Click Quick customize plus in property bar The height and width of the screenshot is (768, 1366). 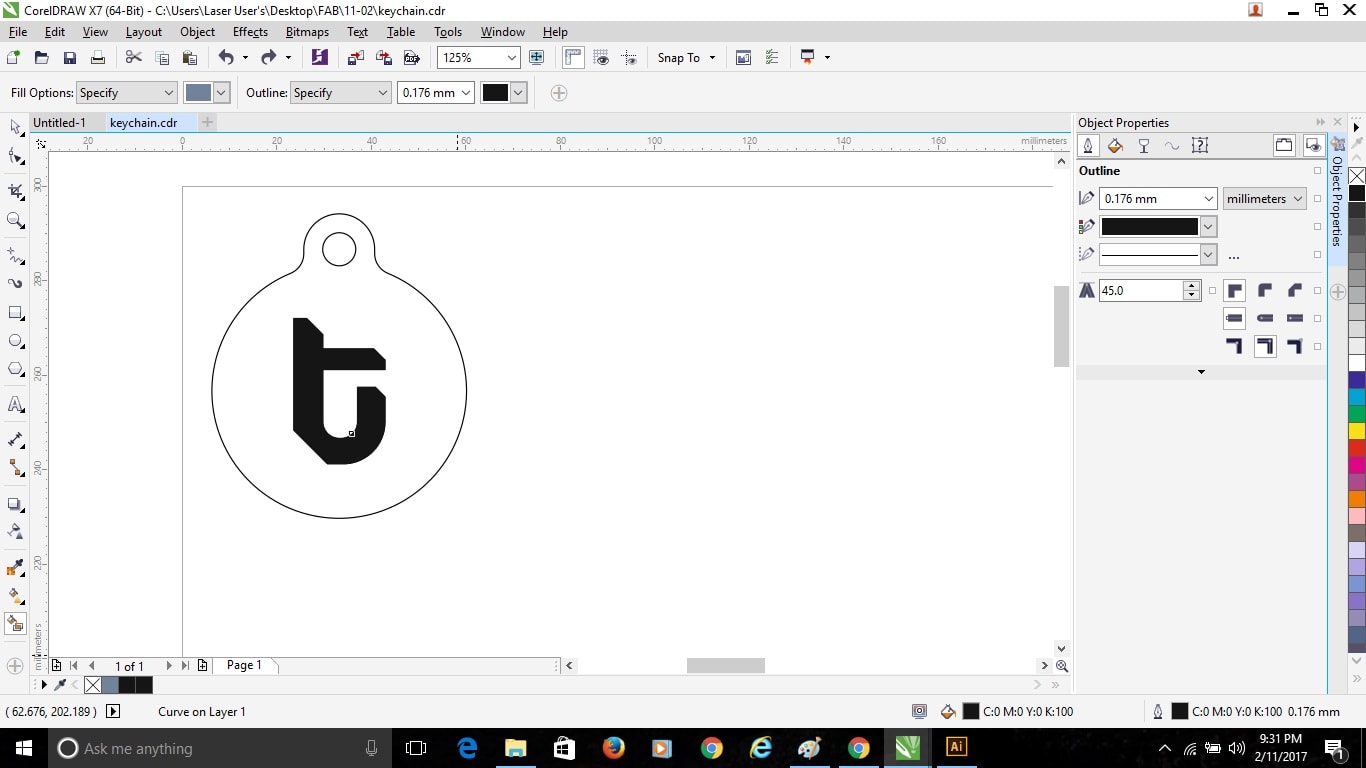coord(559,93)
